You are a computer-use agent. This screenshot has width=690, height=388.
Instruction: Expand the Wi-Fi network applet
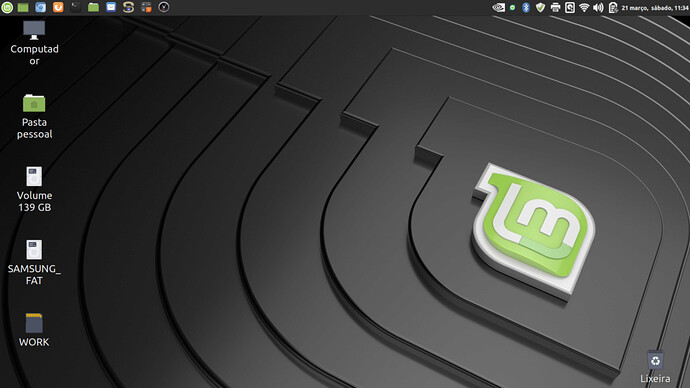click(584, 7)
